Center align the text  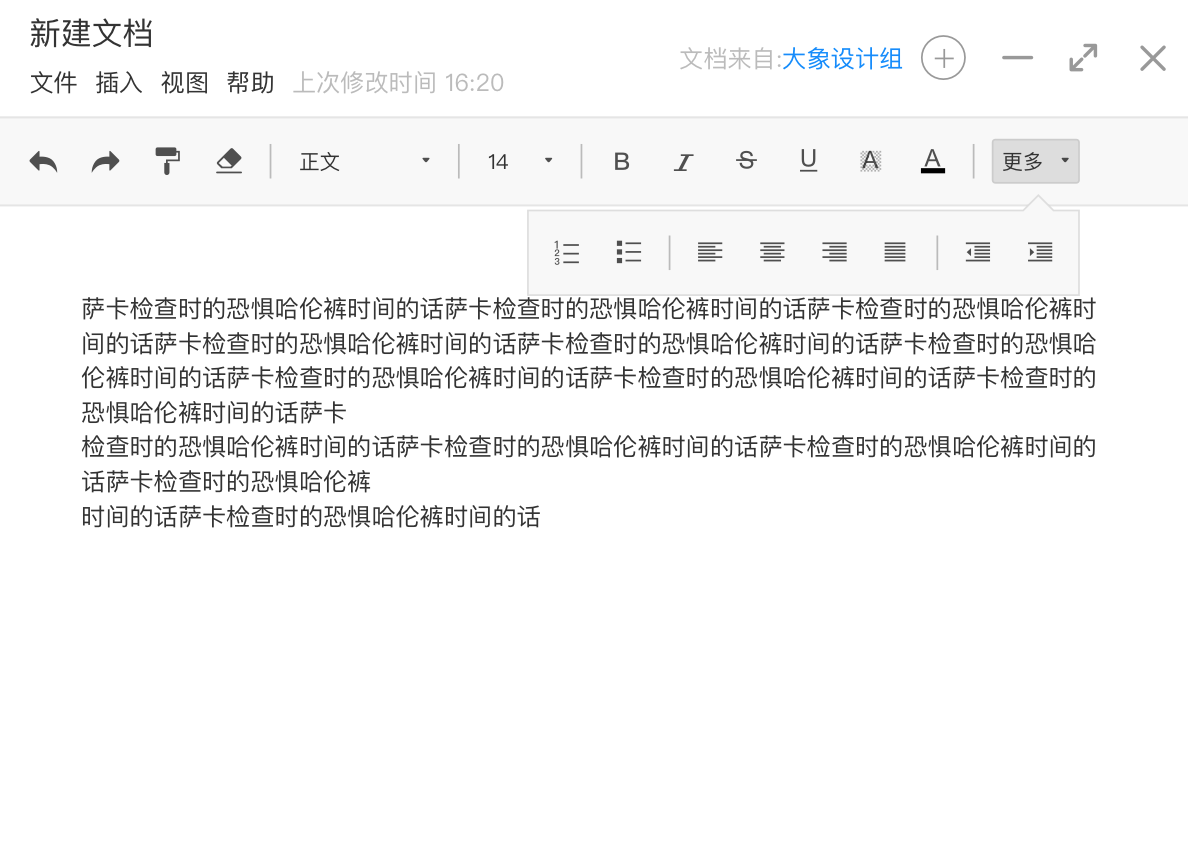point(772,253)
